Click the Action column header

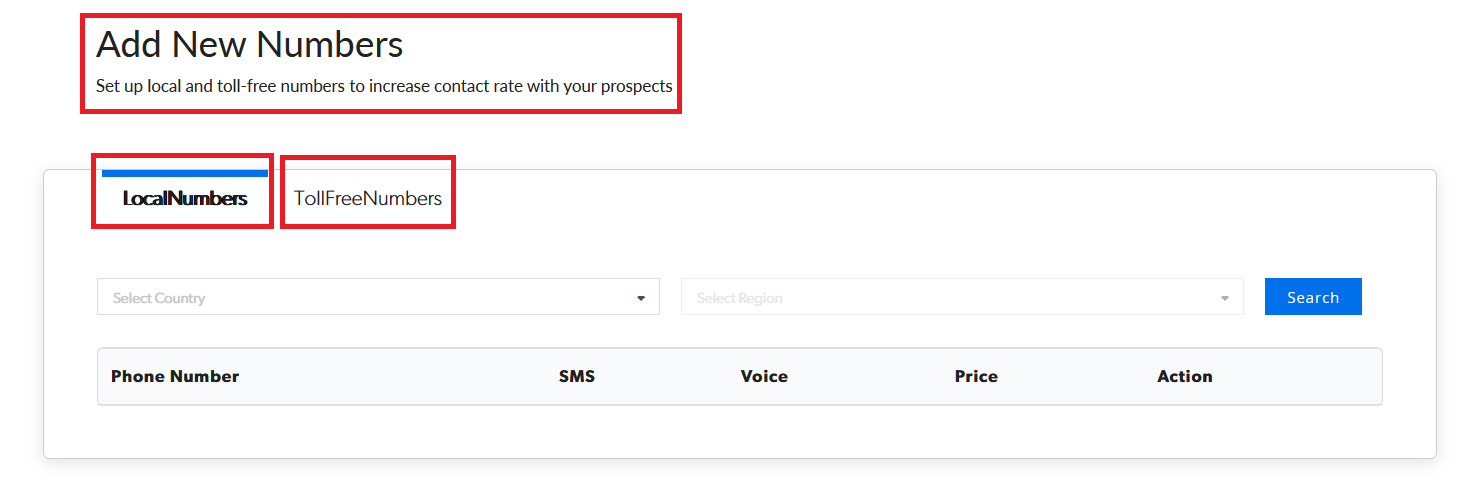point(1184,376)
